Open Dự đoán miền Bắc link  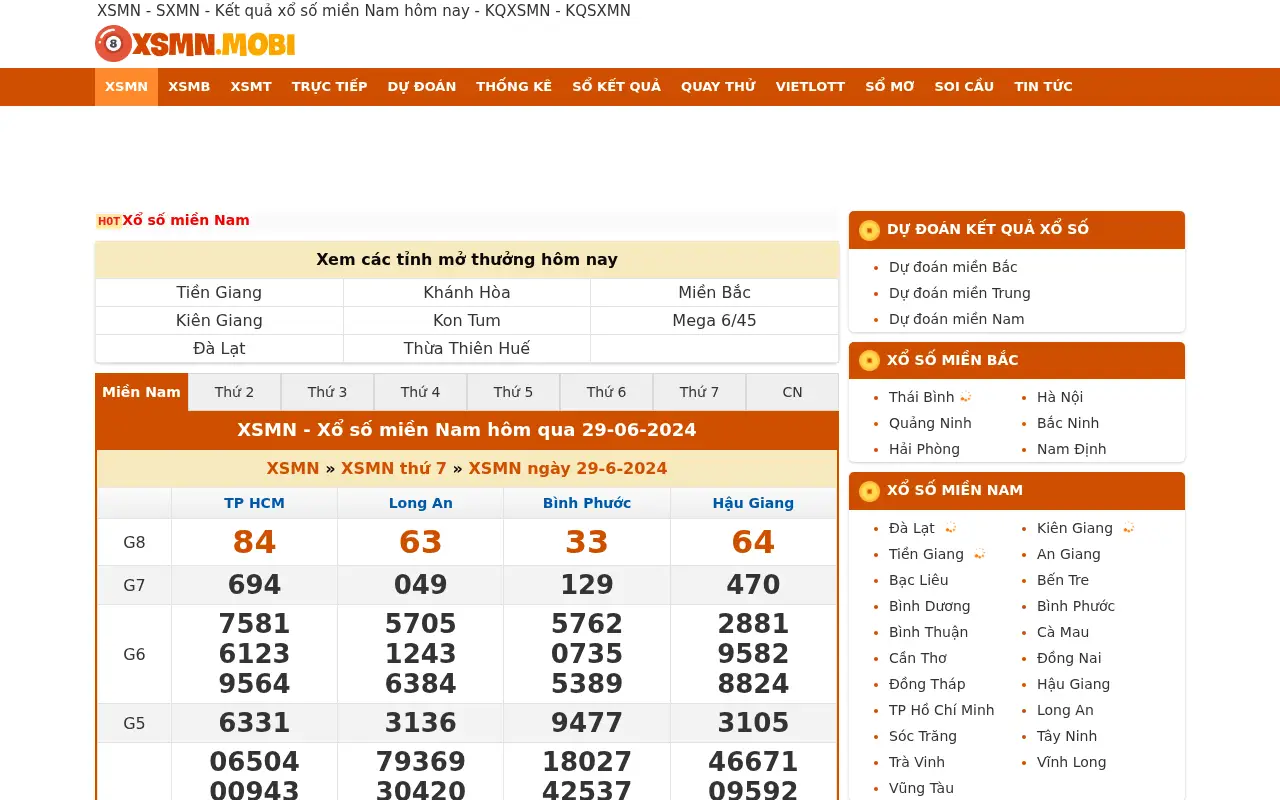coord(953,267)
